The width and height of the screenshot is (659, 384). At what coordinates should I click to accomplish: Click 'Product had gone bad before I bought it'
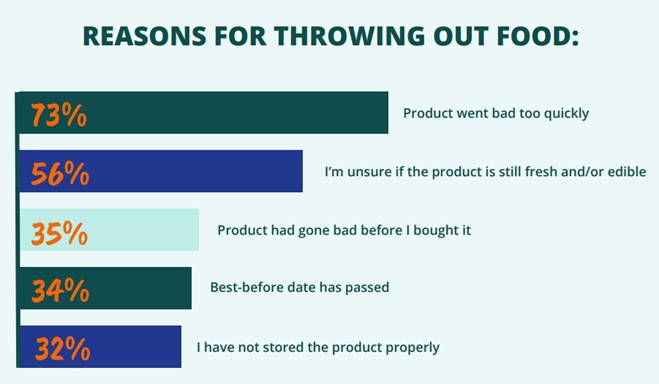[344, 230]
